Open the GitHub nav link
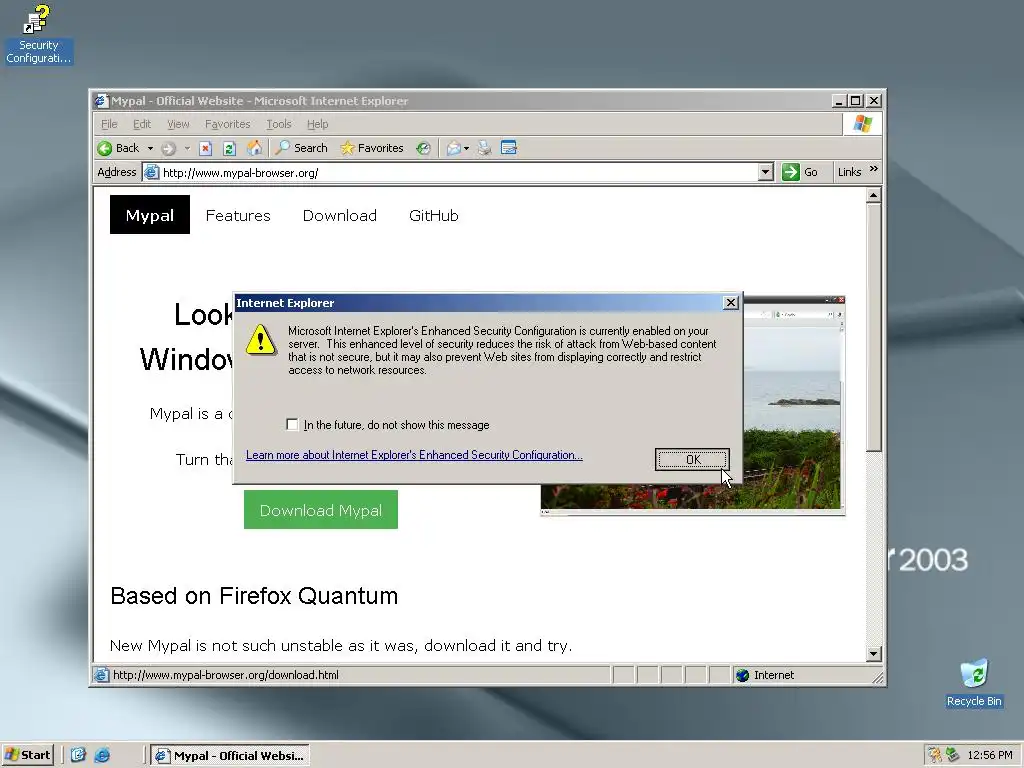 click(434, 216)
